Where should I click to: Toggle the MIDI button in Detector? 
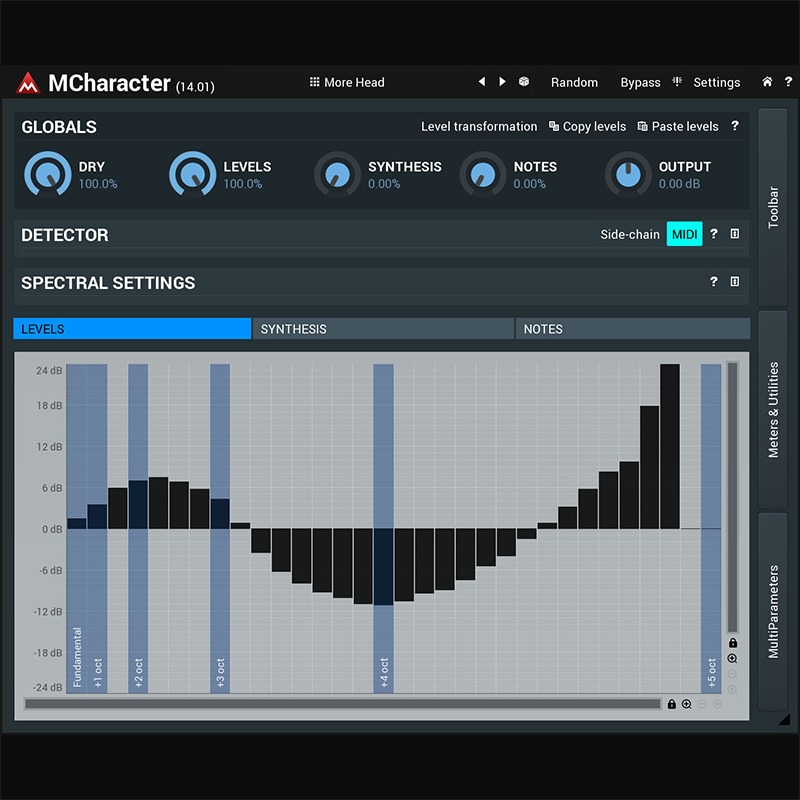[684, 234]
